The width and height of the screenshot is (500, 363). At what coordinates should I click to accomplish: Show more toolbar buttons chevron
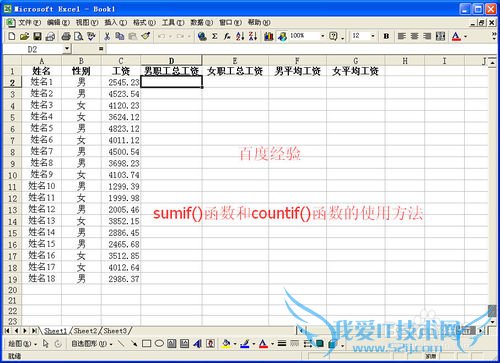point(494,36)
